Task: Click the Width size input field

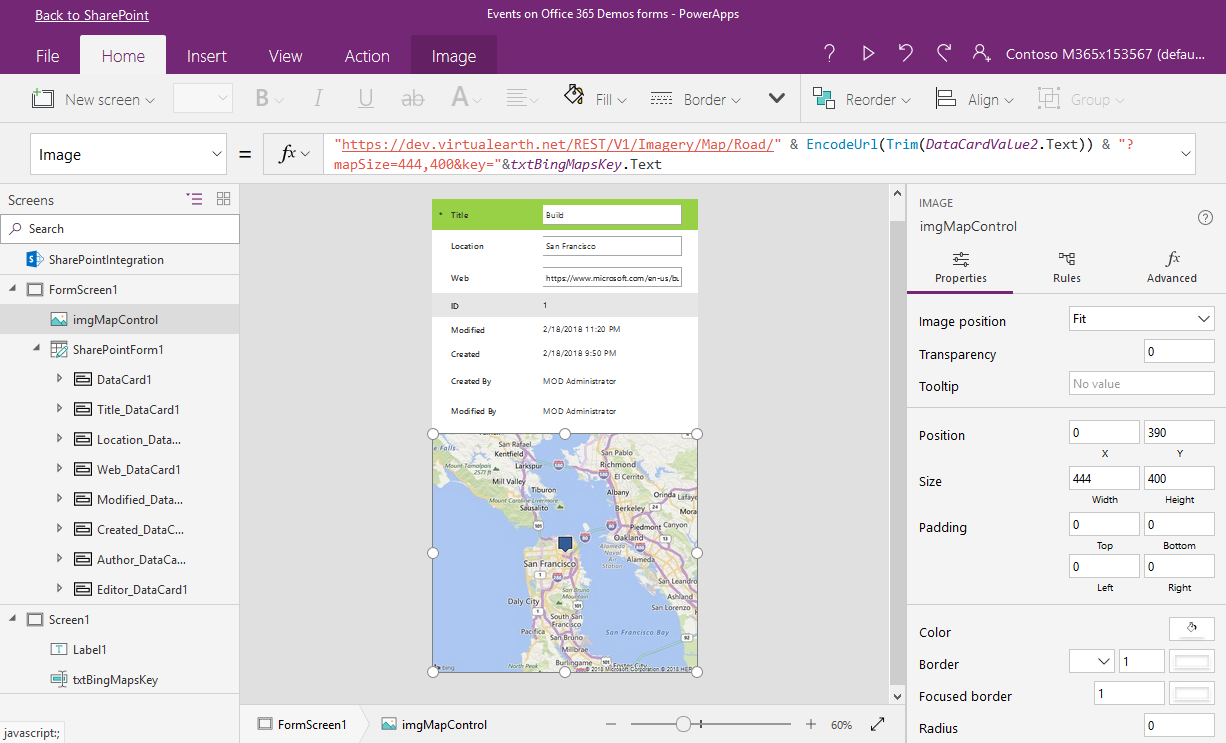Action: click(x=1104, y=479)
